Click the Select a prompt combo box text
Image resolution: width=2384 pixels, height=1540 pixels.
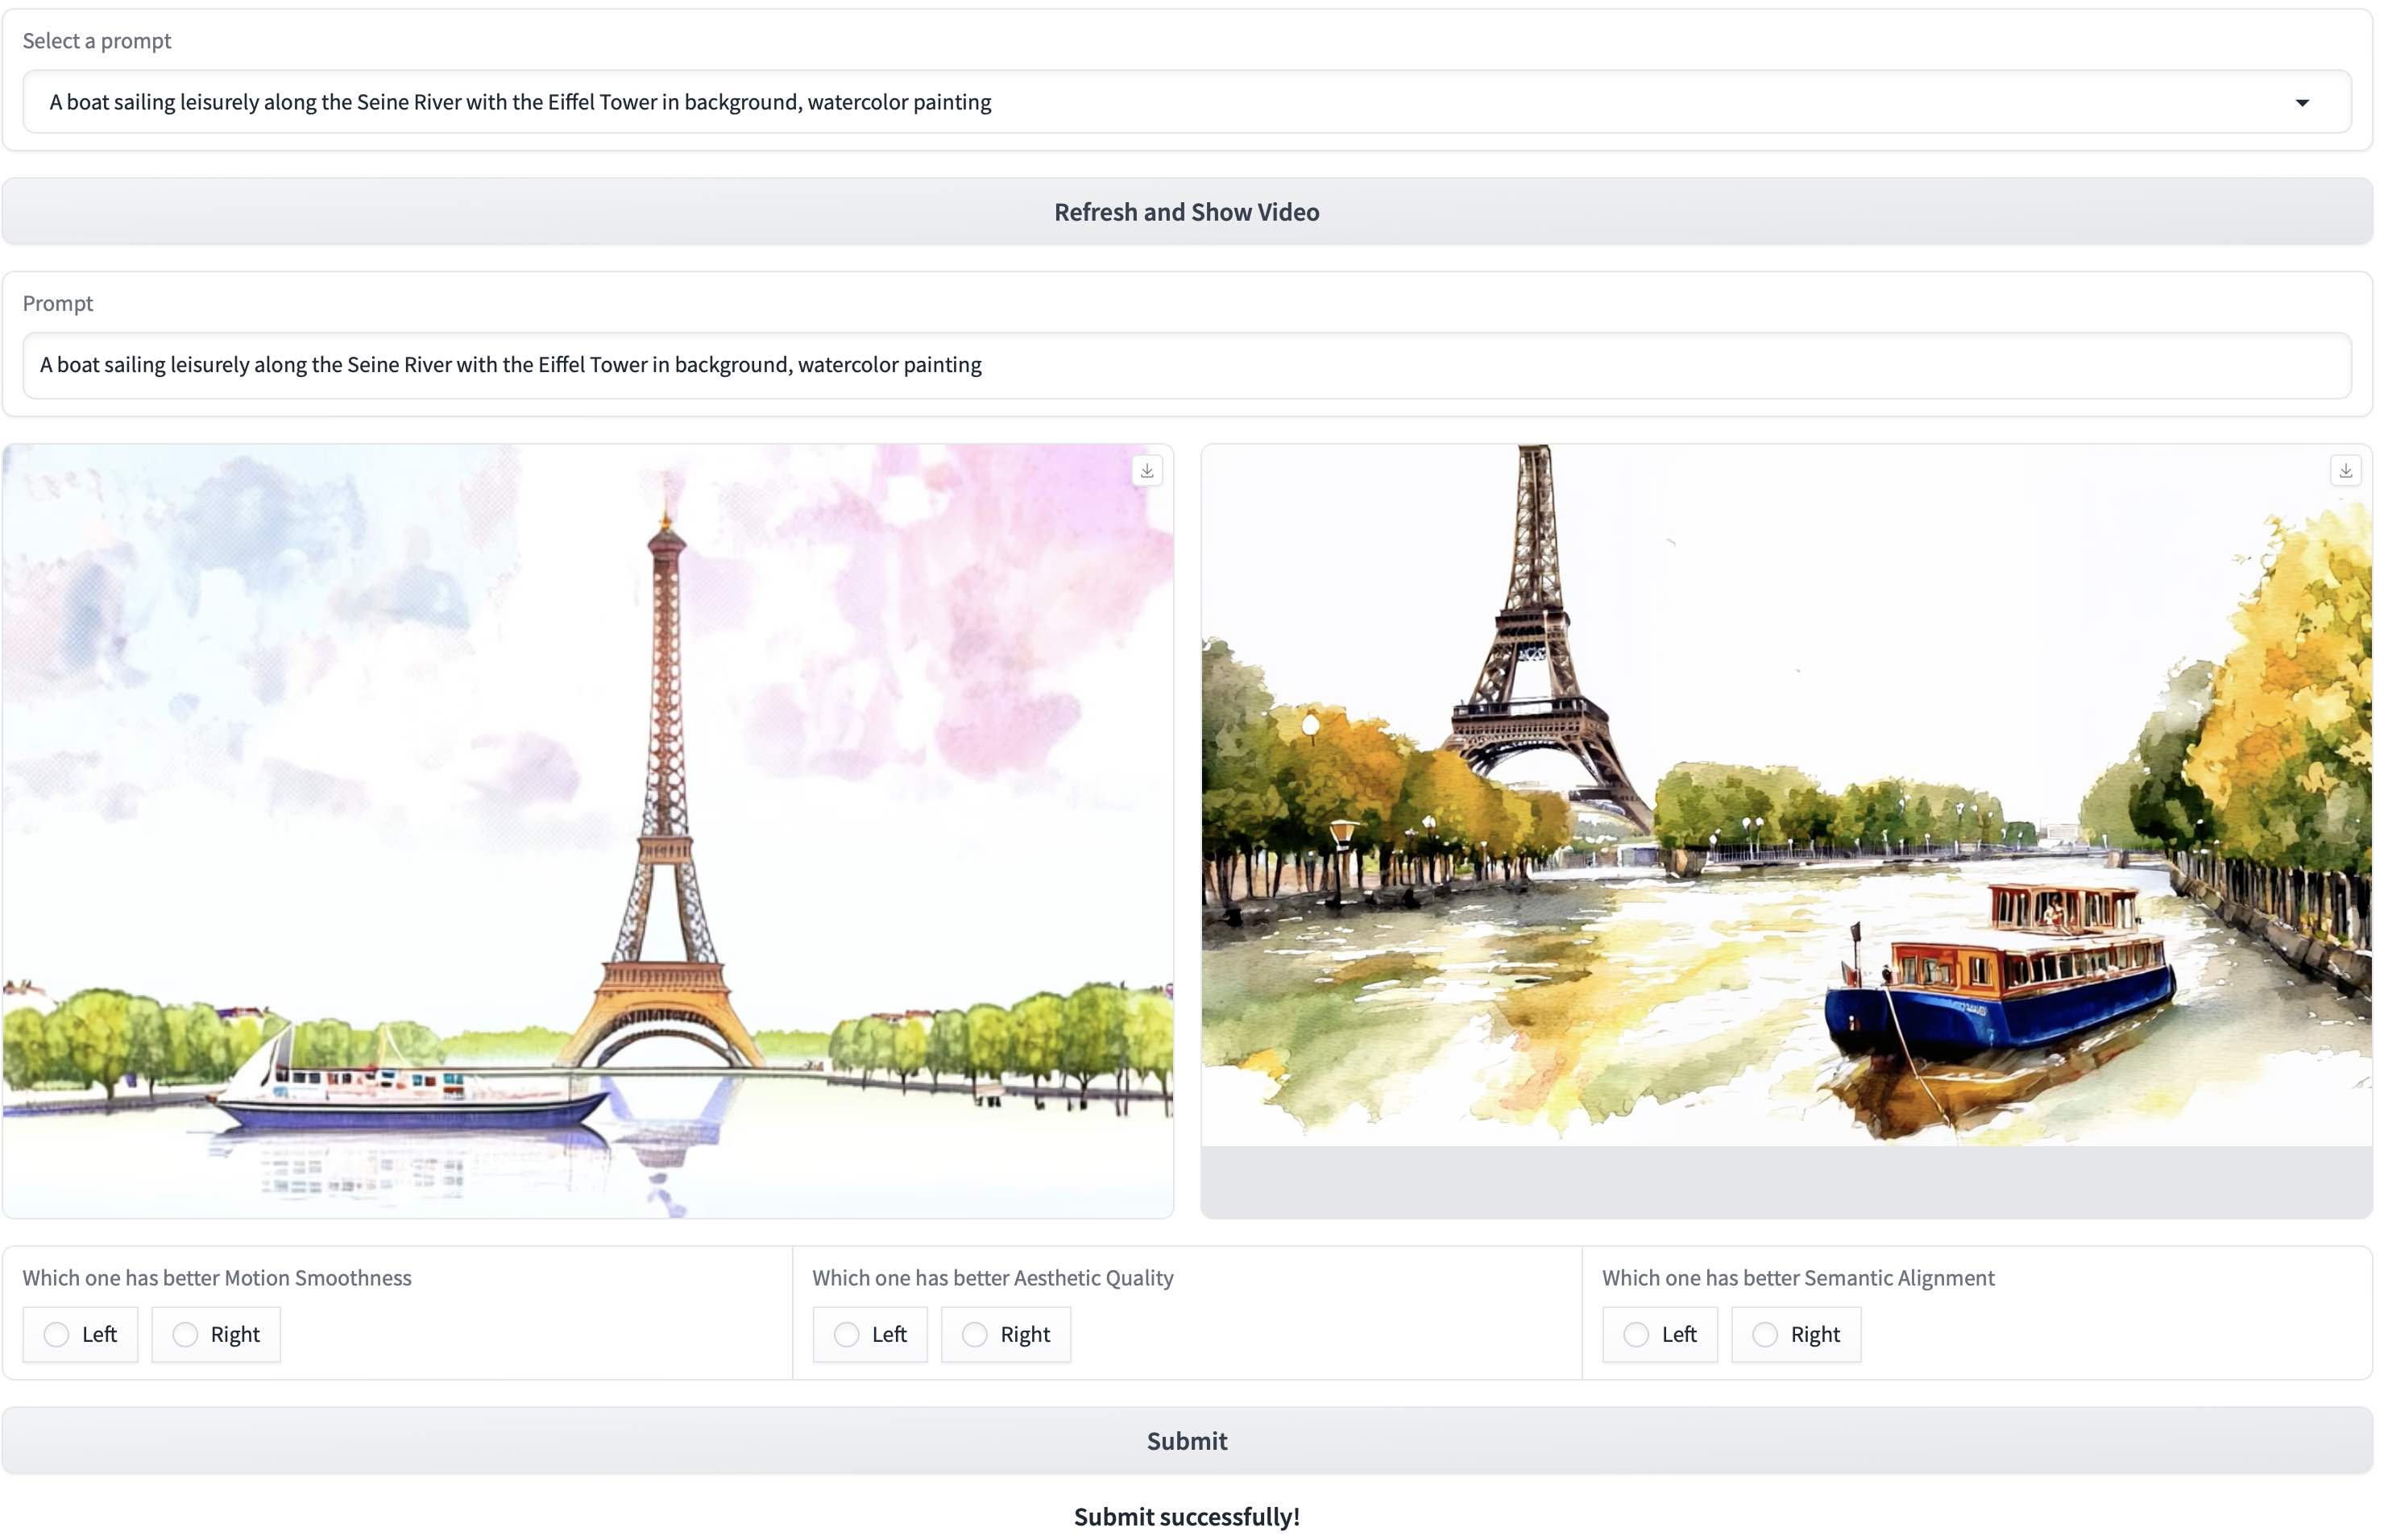point(520,102)
